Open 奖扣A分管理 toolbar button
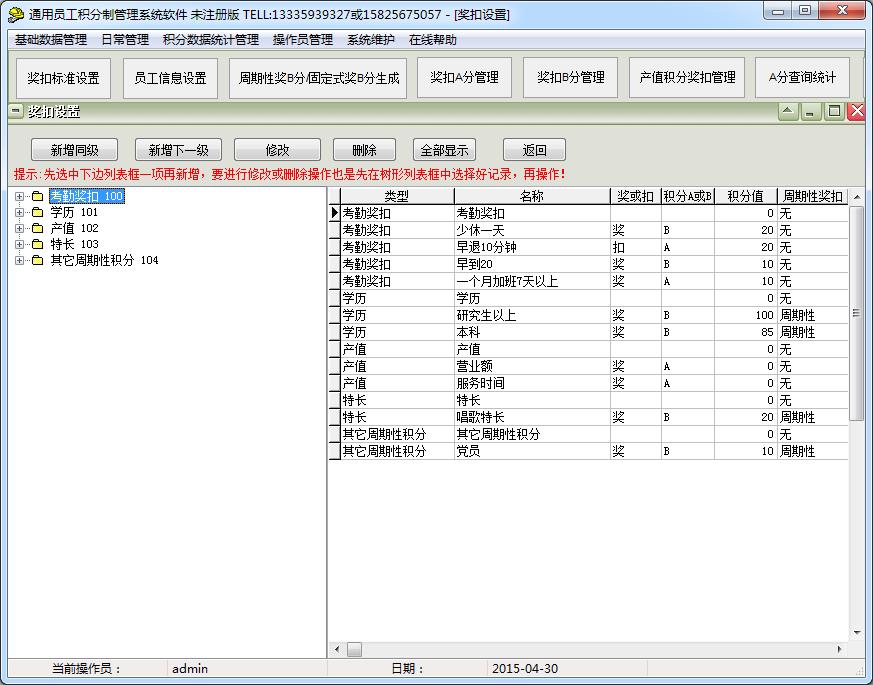Screen dimensions: 873x685 click(x=464, y=77)
